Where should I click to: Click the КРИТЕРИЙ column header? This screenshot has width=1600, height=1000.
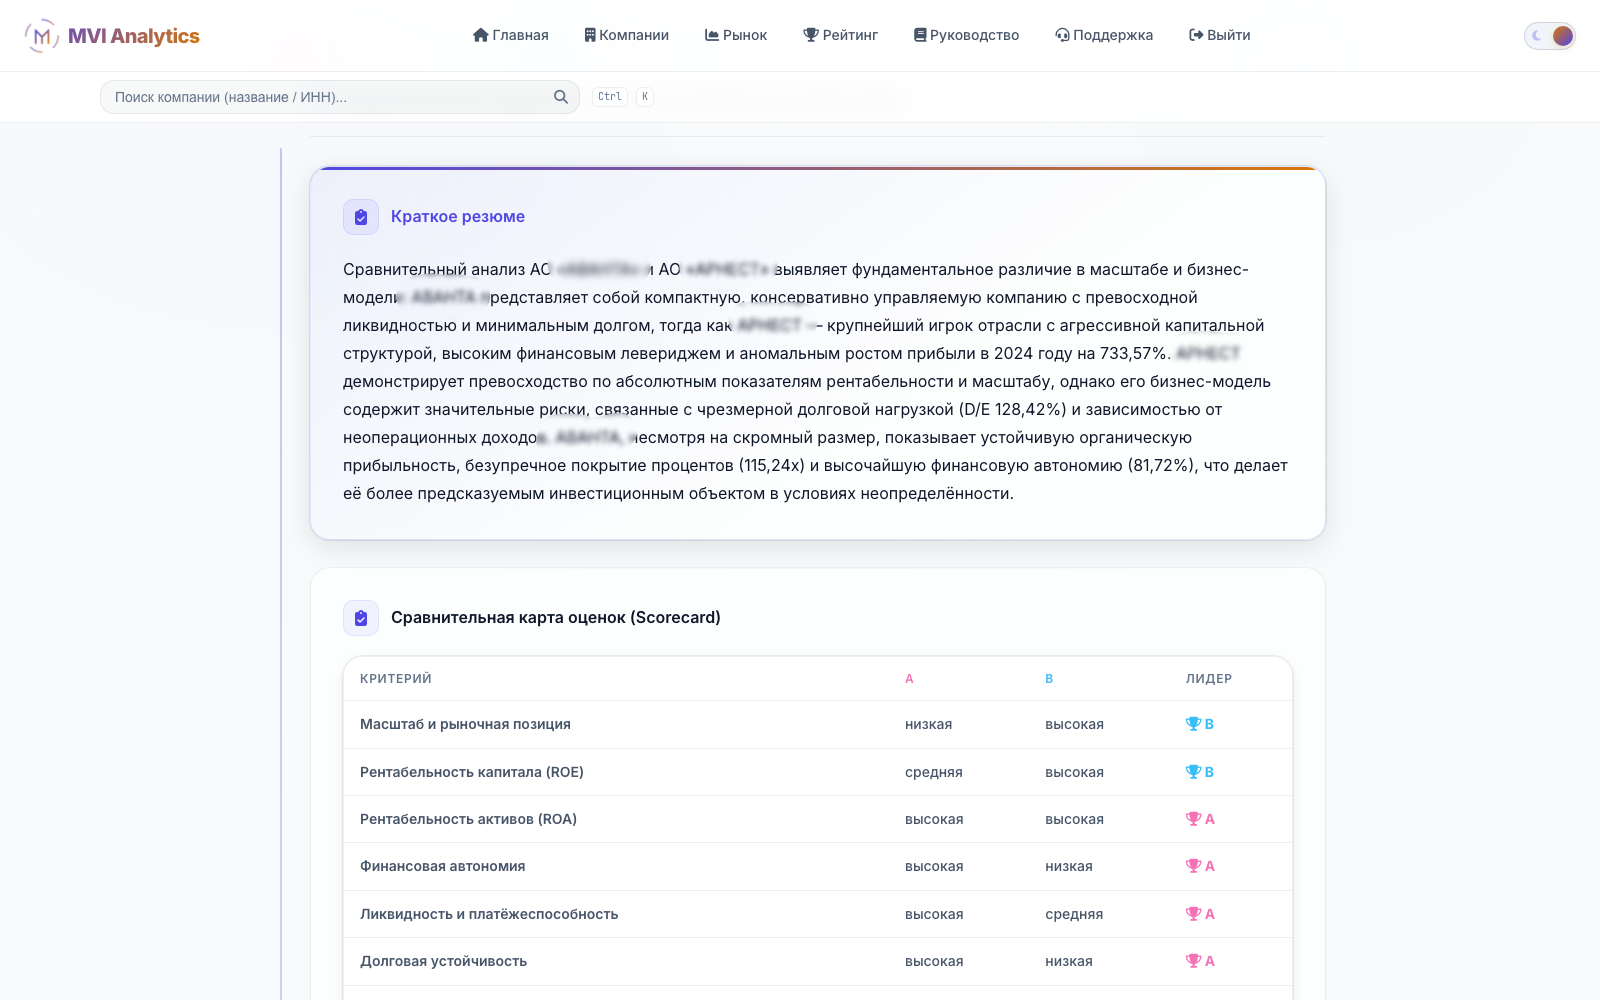pyautogui.click(x=396, y=679)
